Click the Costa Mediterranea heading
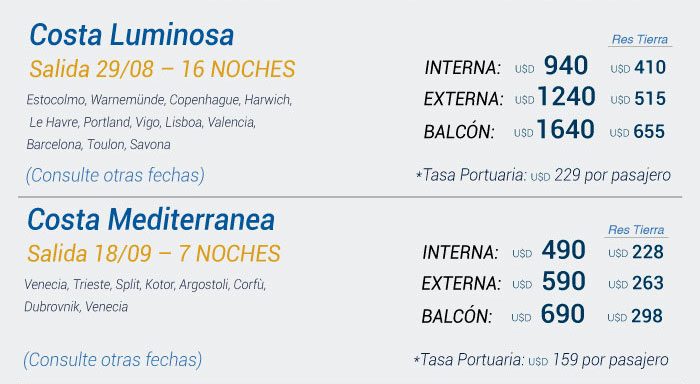 click(151, 219)
